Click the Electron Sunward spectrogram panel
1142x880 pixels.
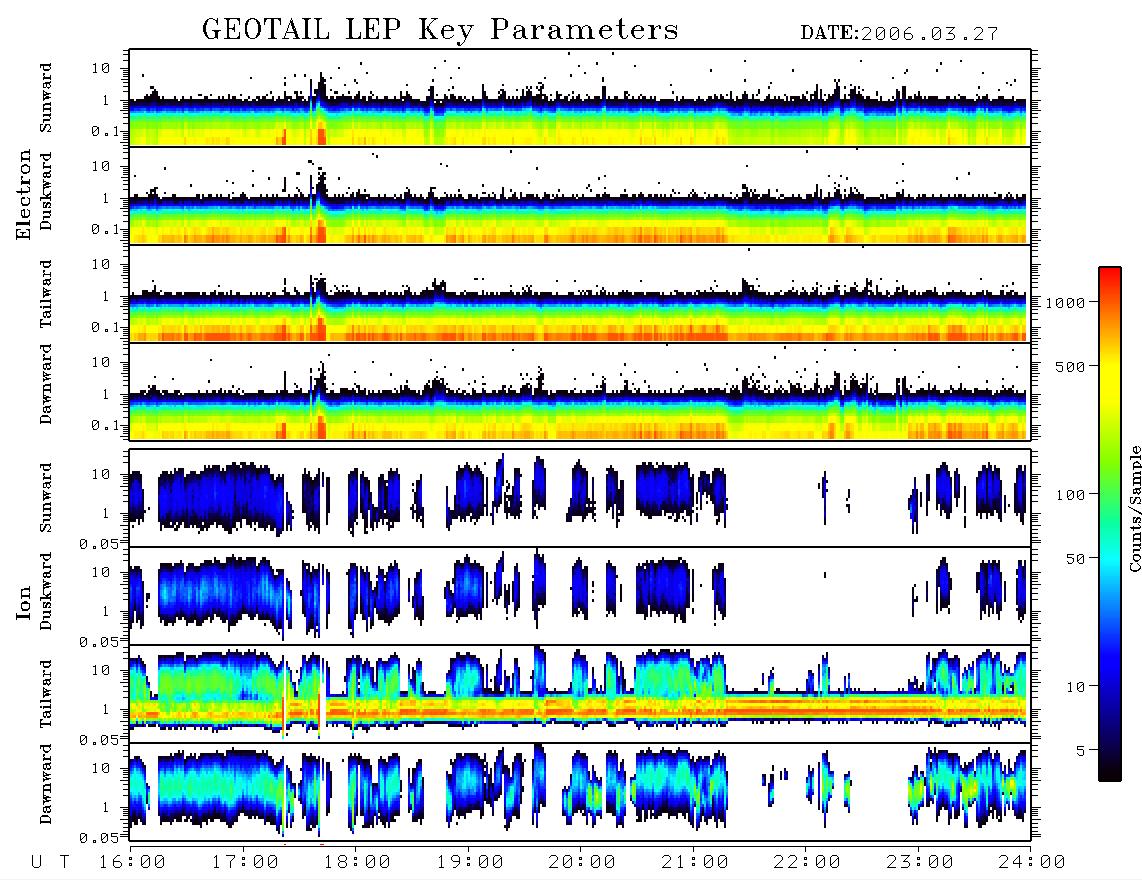[580, 98]
